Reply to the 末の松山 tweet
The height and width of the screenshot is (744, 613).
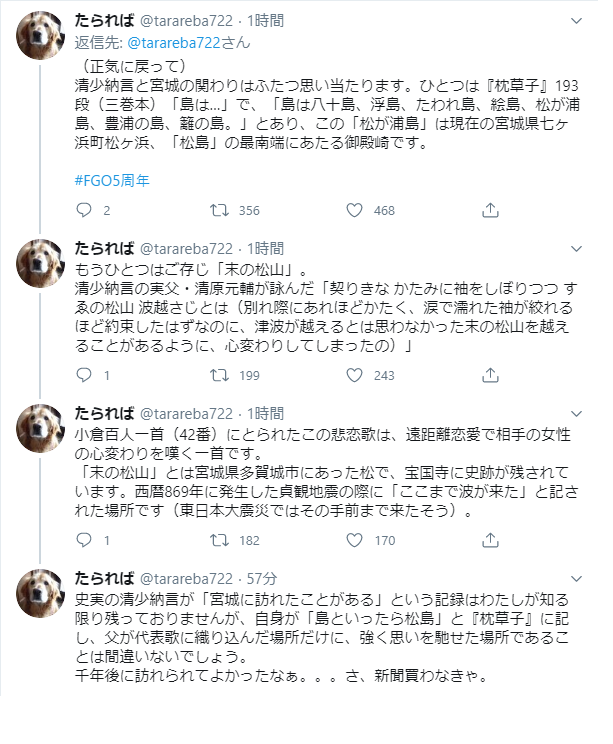[85, 376]
